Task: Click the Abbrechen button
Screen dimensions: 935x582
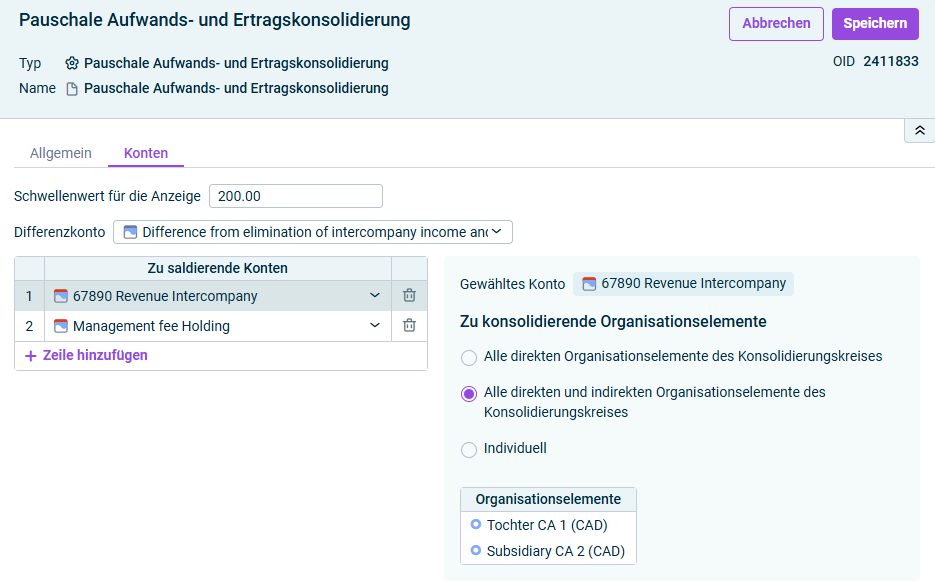Action: (776, 24)
